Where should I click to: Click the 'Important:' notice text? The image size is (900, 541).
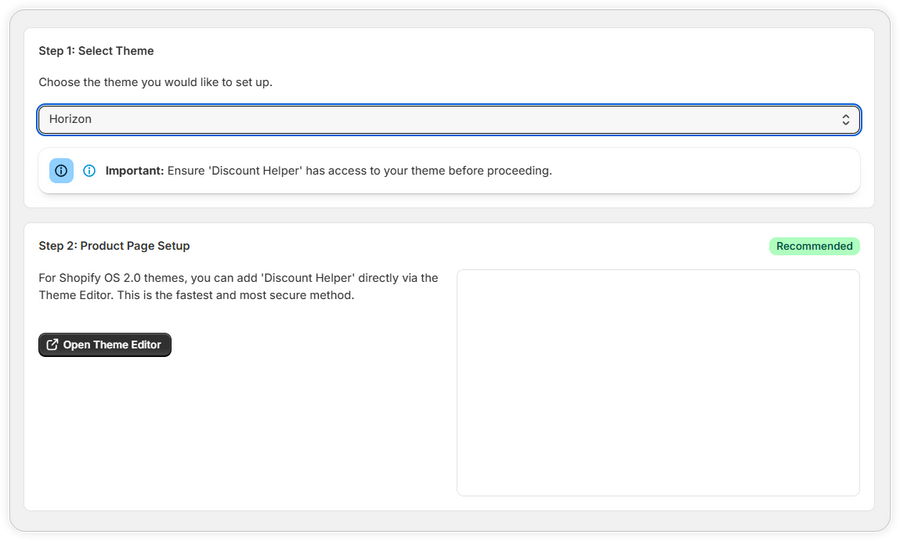point(329,170)
